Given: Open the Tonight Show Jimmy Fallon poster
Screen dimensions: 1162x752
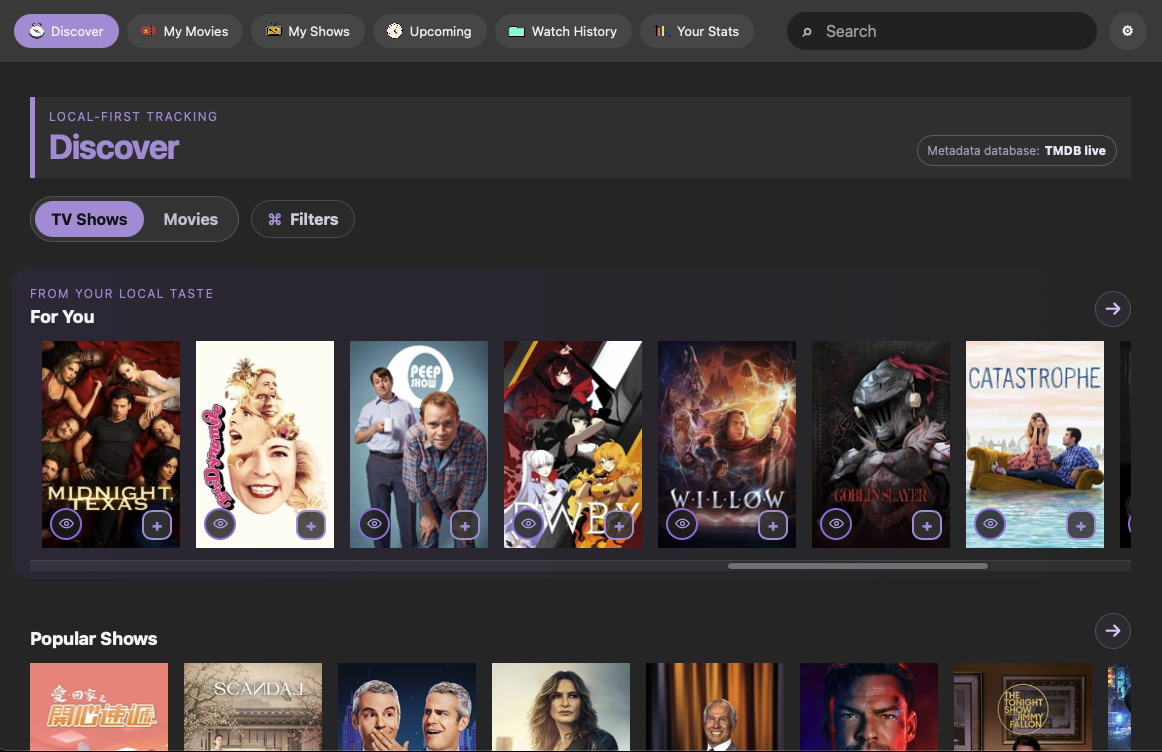Looking at the screenshot, I should click(x=1023, y=707).
